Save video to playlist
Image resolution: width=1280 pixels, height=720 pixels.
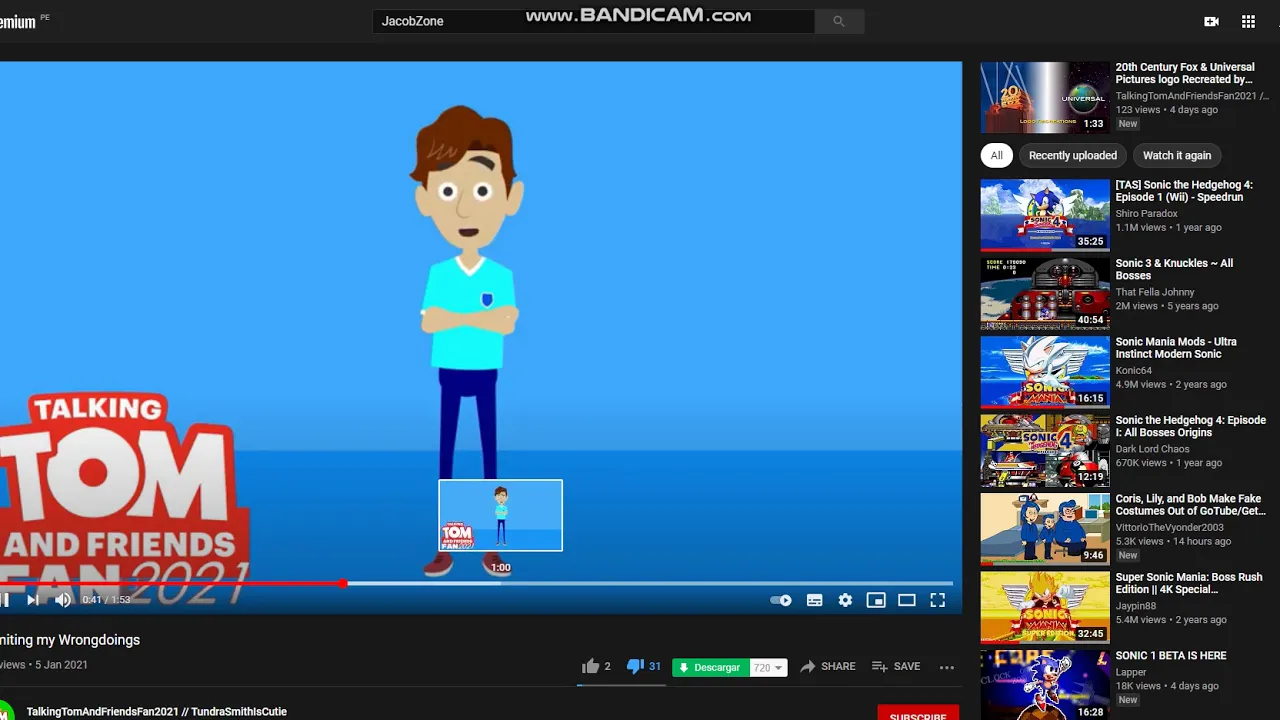pos(895,666)
